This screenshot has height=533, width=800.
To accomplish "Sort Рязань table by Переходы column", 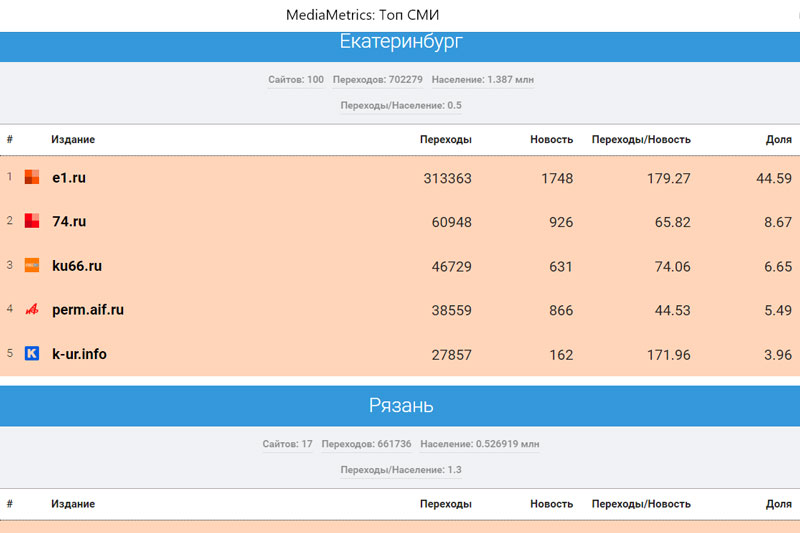I will [x=445, y=504].
